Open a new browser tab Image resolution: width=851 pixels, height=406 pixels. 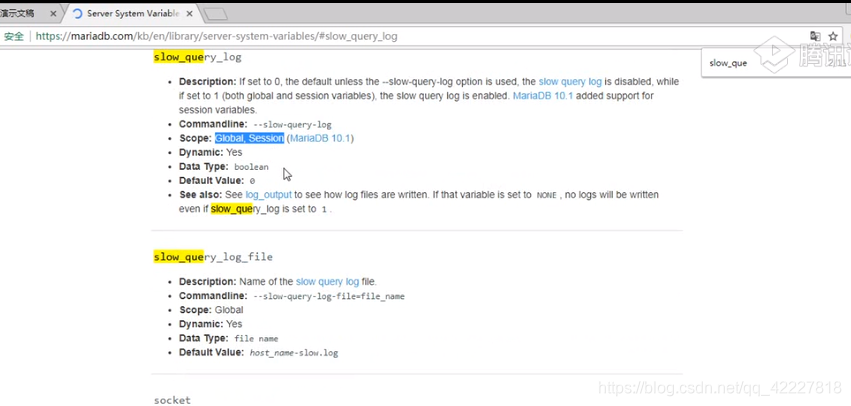(x=215, y=14)
